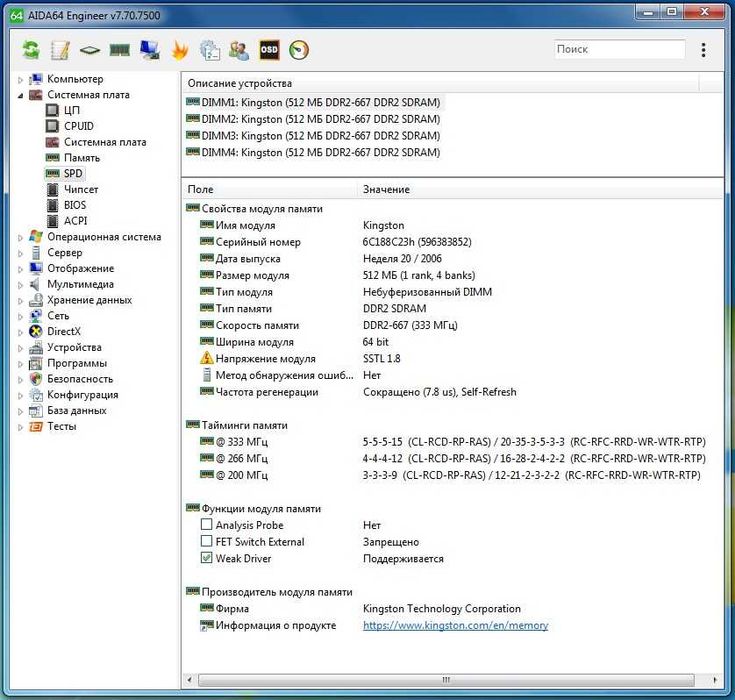Select the @ 200 МГц timings row
This screenshot has height=700, width=735.
click(x=450, y=475)
